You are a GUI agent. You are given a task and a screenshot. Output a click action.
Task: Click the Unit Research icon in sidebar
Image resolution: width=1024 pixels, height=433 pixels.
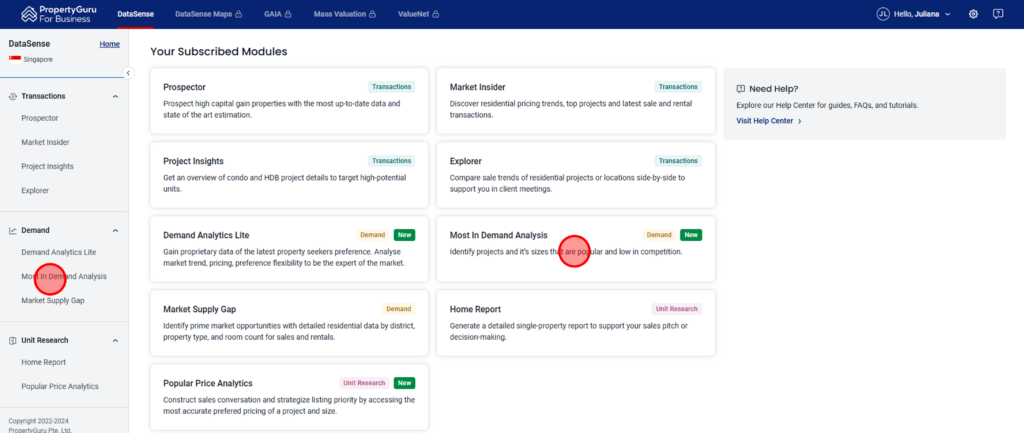click(13, 340)
